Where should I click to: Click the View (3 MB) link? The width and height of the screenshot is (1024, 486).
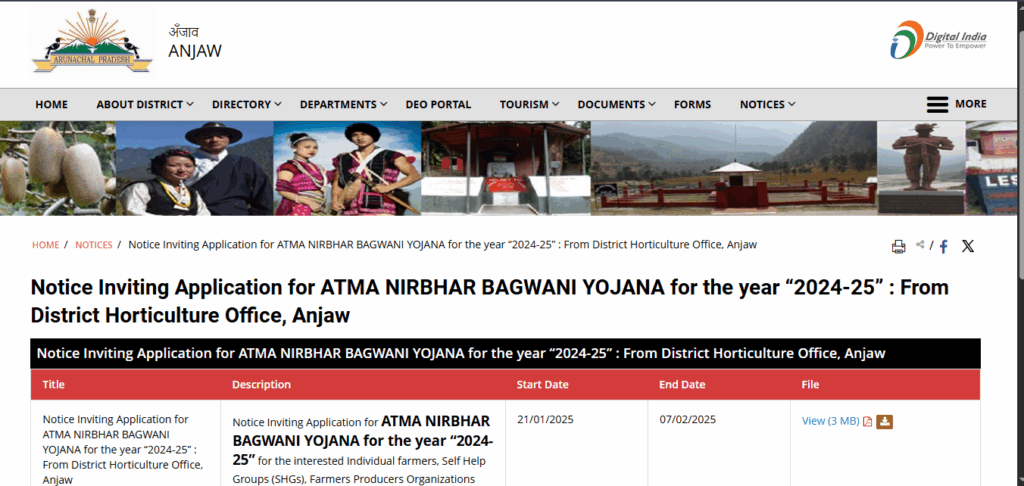point(830,421)
